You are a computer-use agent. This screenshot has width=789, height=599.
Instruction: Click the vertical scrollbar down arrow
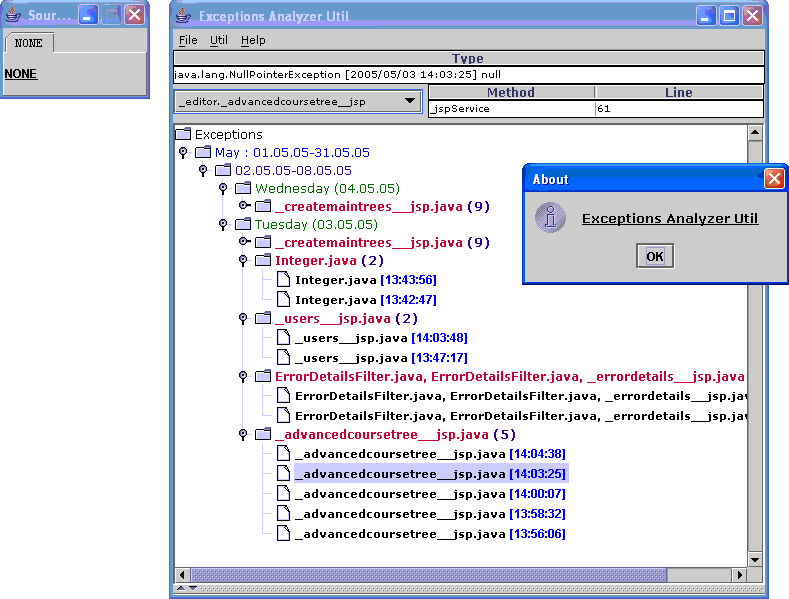(754, 559)
